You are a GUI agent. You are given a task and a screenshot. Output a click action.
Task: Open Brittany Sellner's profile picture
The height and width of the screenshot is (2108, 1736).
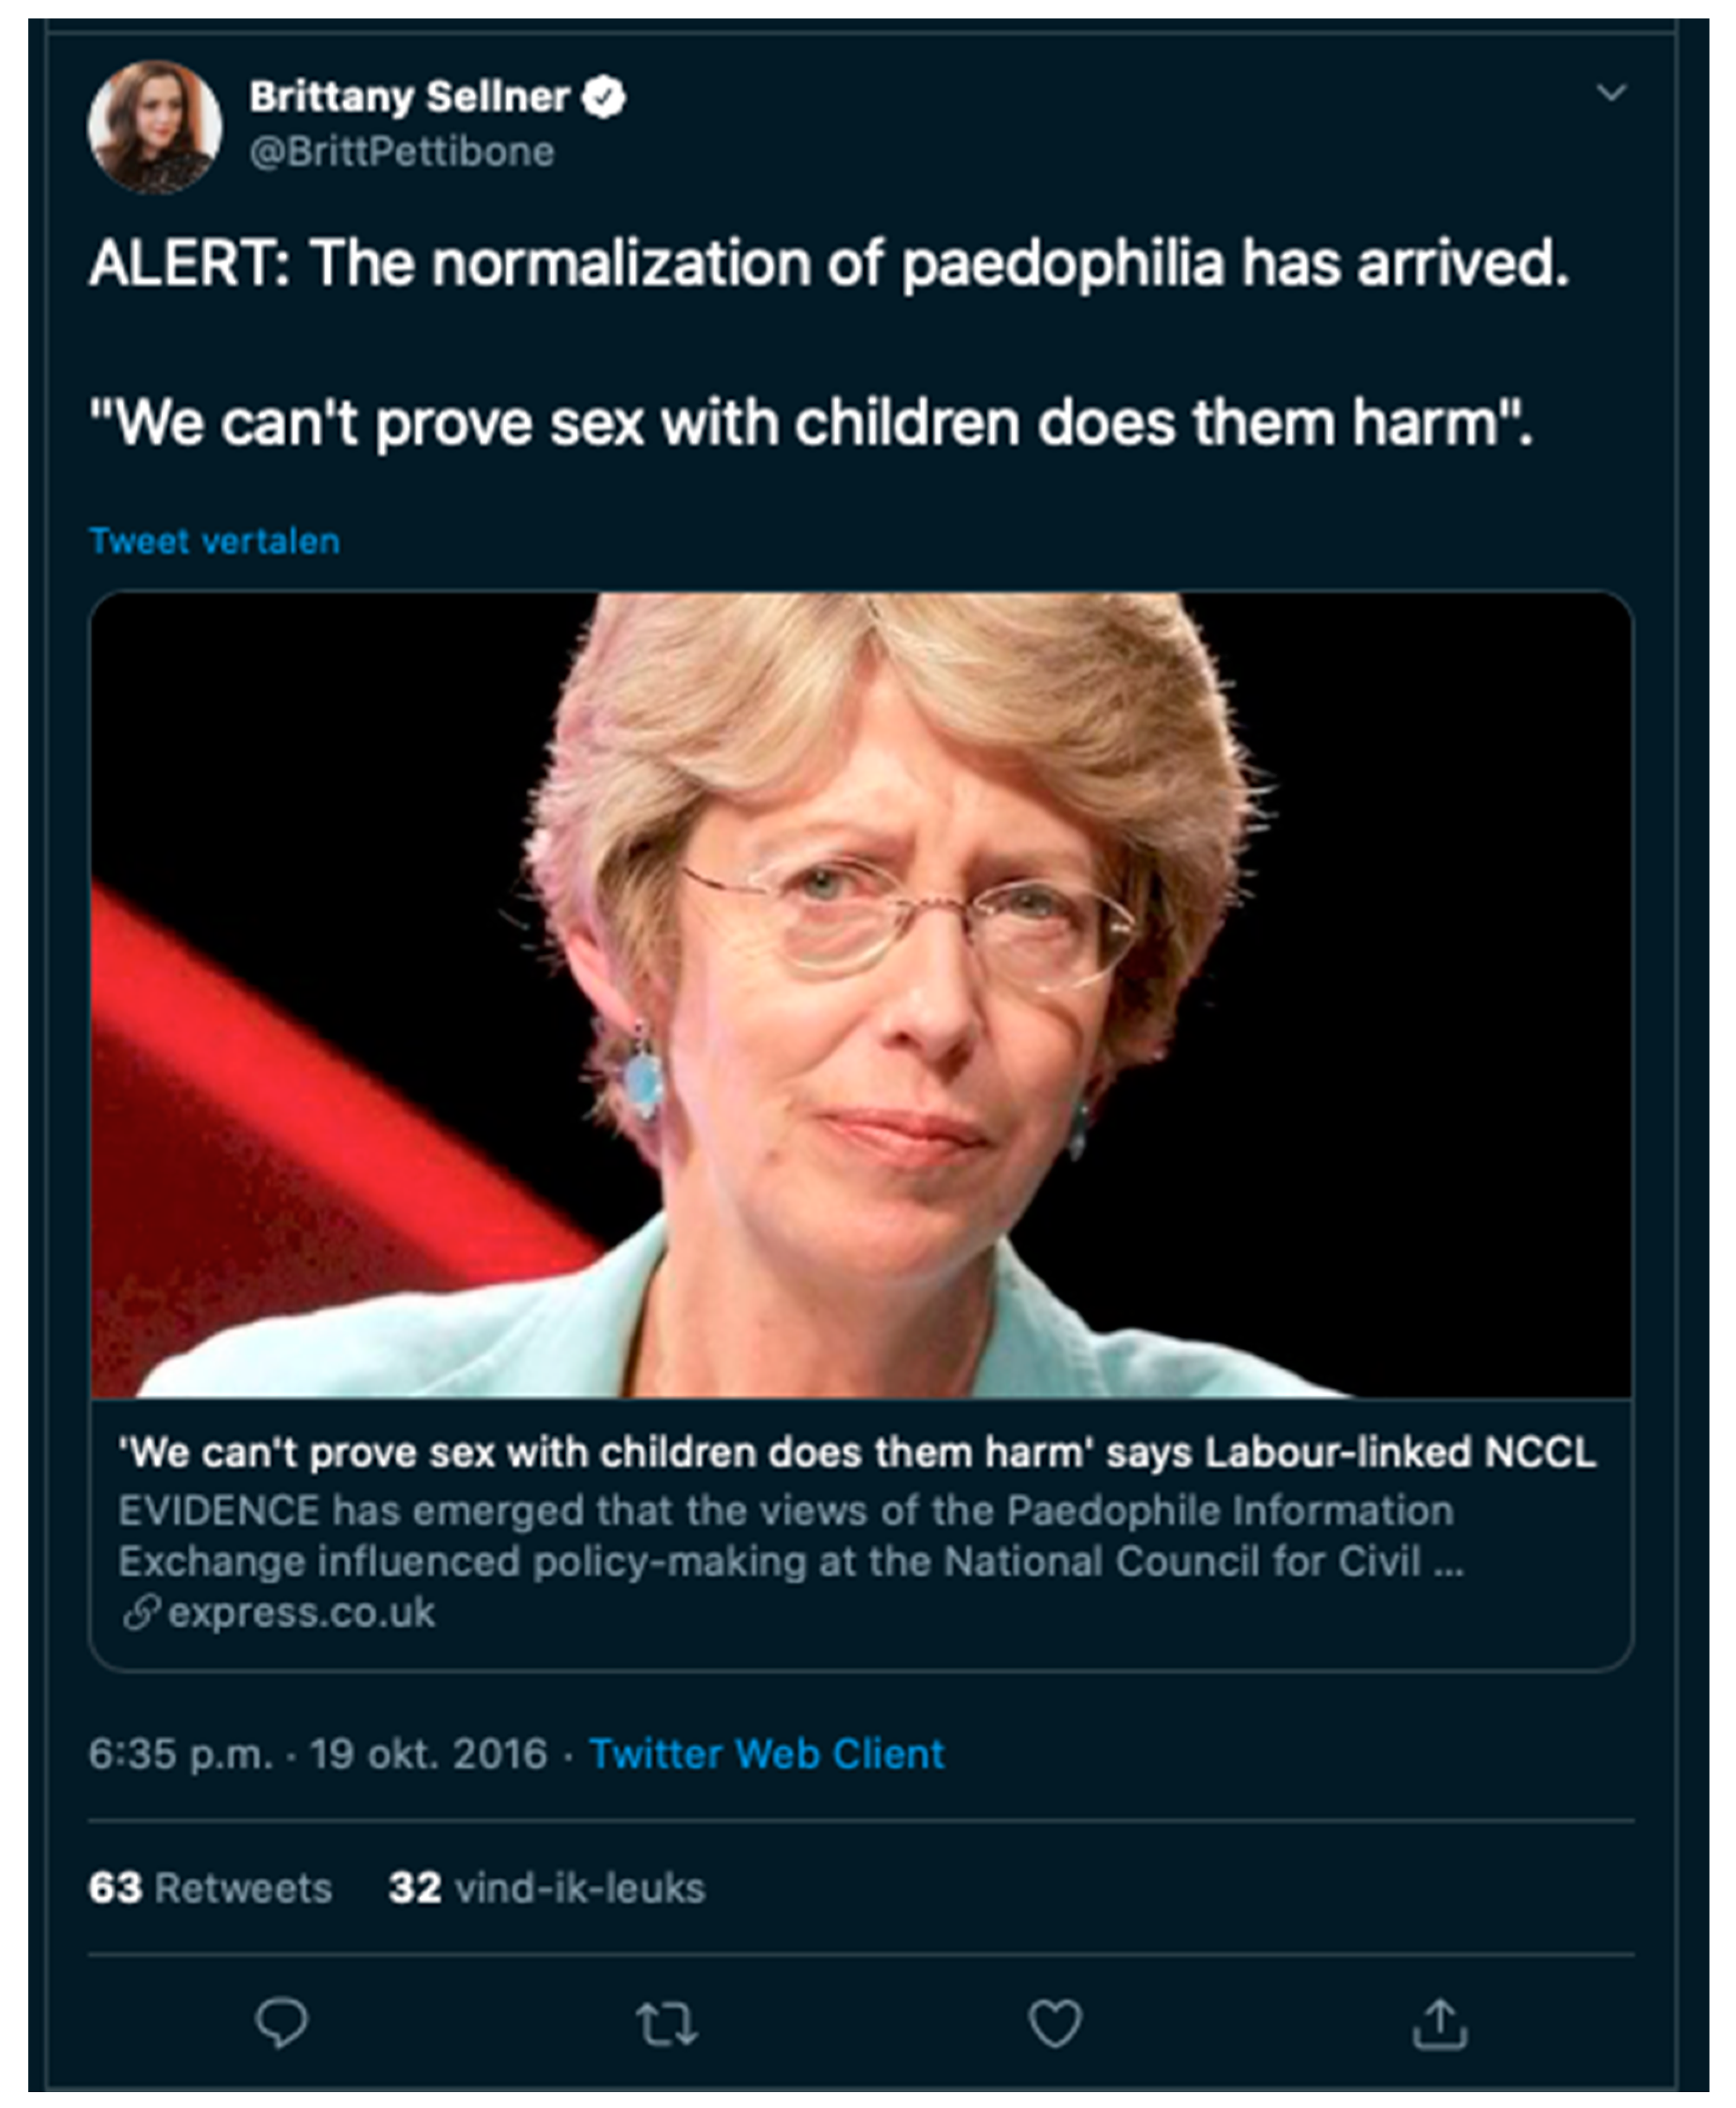[155, 126]
